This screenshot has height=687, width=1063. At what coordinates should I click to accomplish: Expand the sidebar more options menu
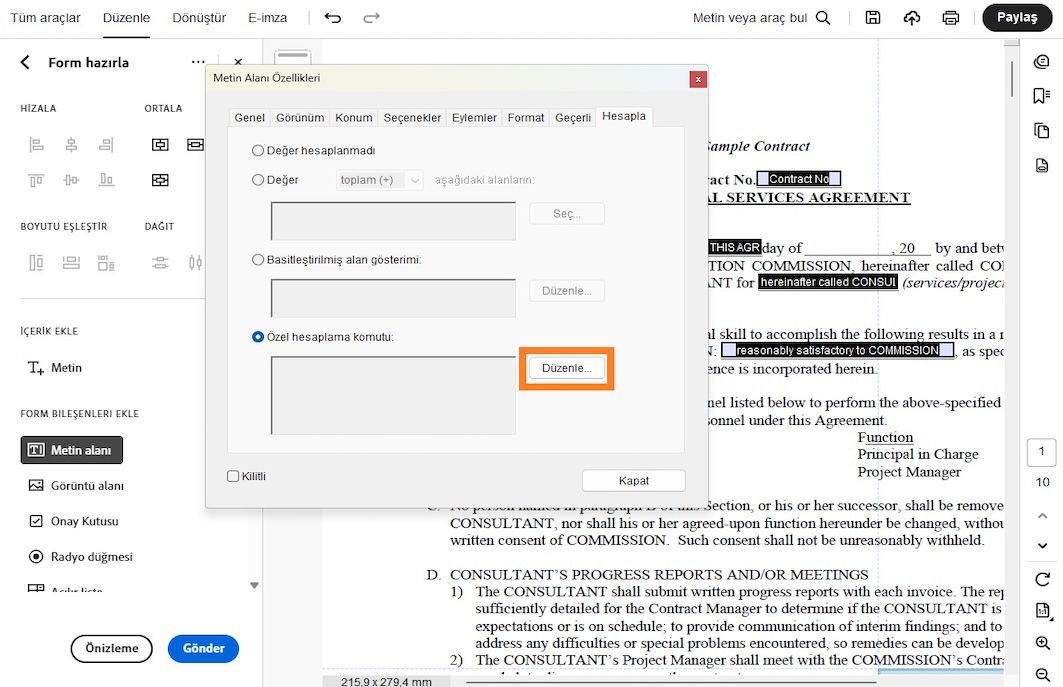tap(197, 62)
